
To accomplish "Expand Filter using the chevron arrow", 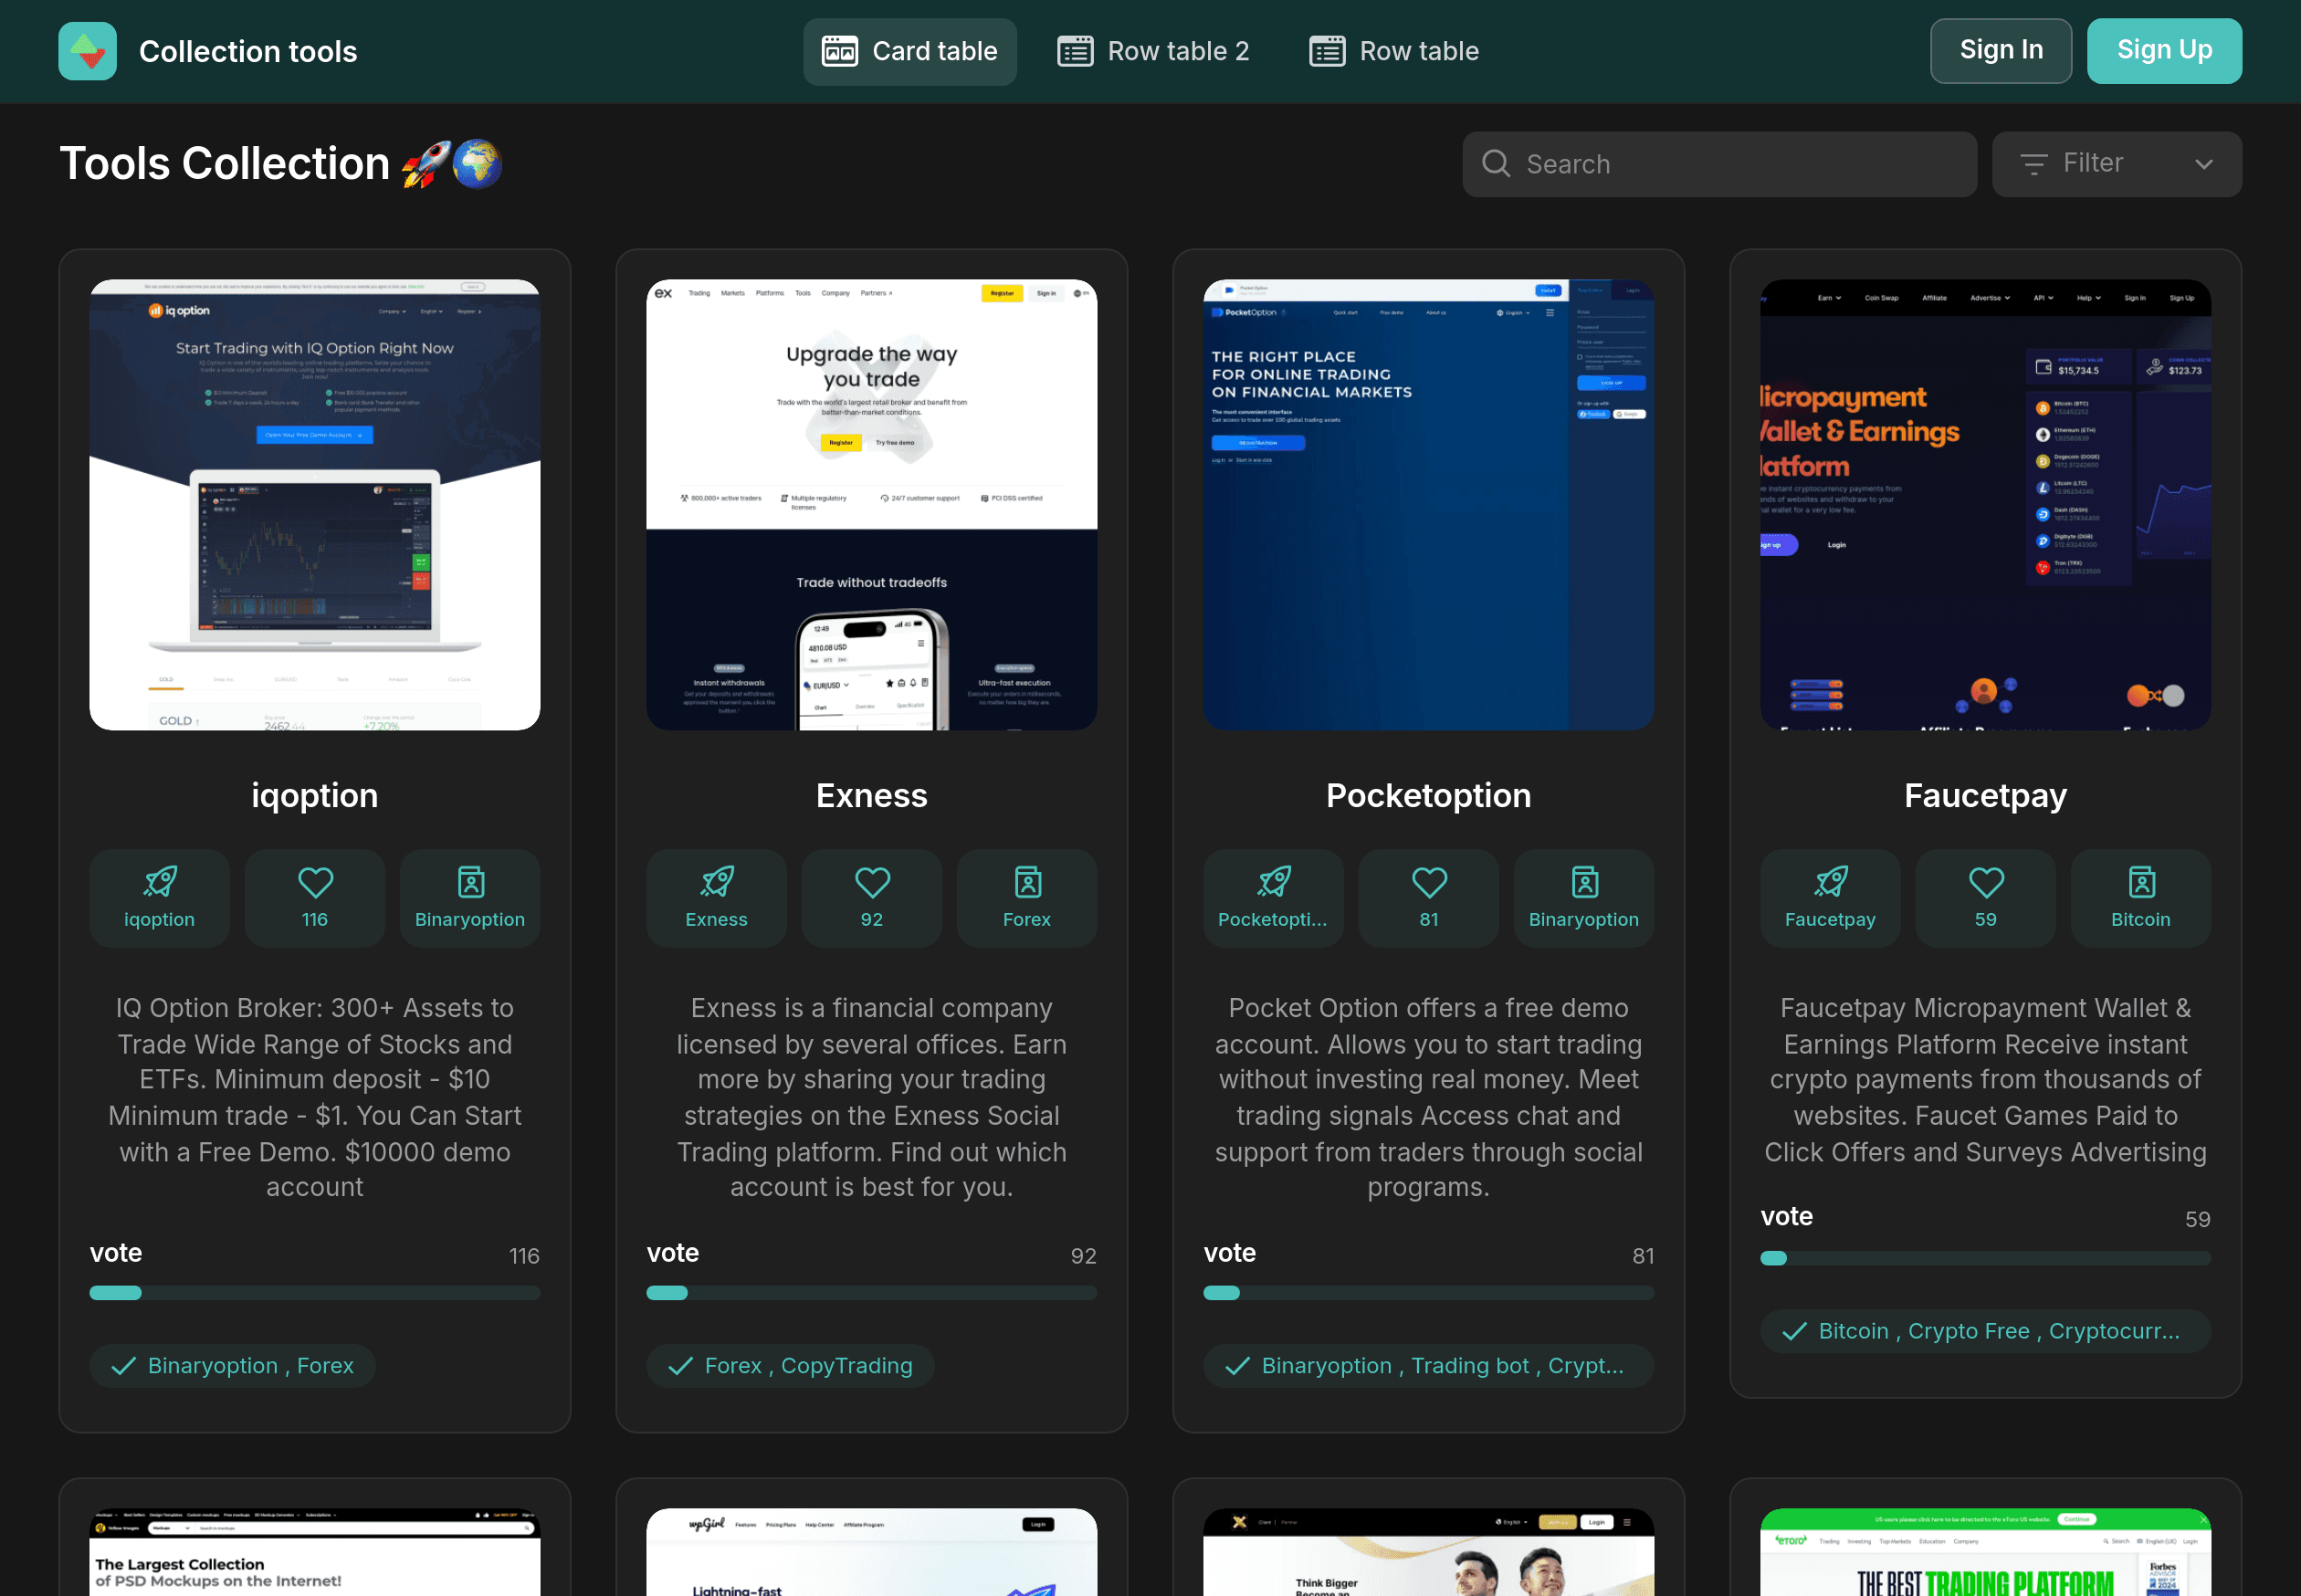I will [x=2204, y=164].
